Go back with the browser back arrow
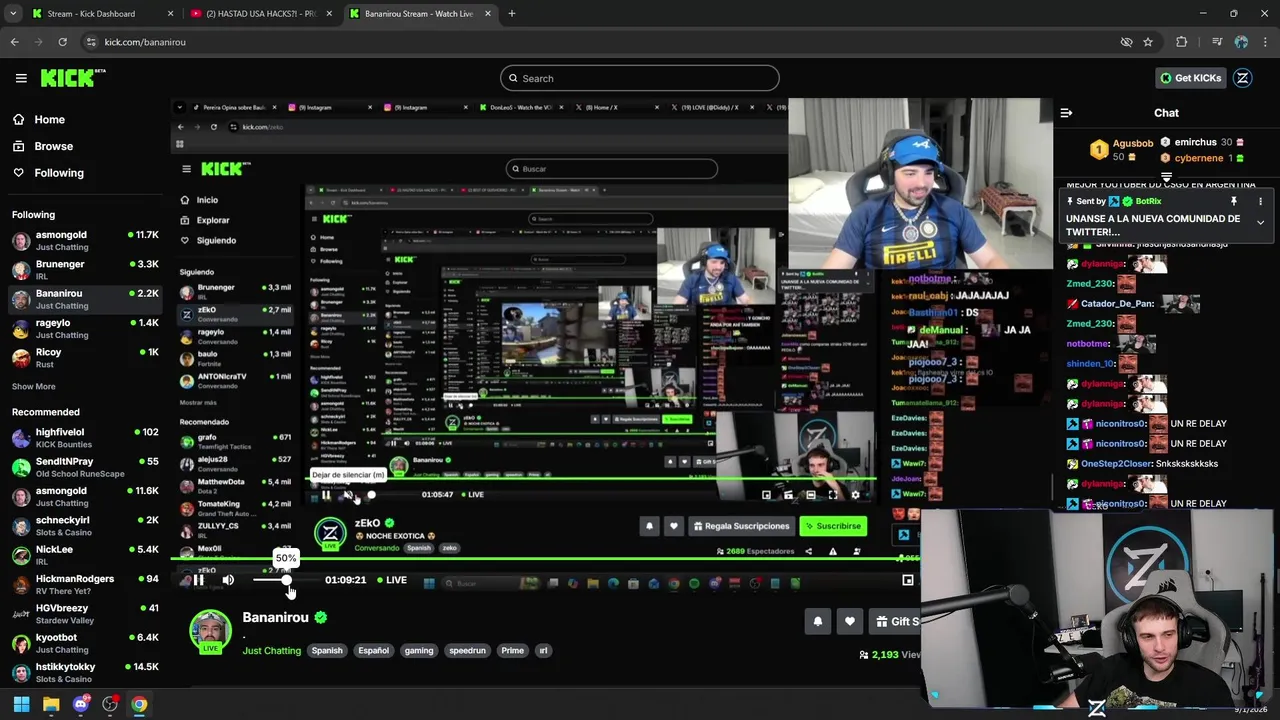Image resolution: width=1280 pixels, height=720 pixels. pos(14,42)
